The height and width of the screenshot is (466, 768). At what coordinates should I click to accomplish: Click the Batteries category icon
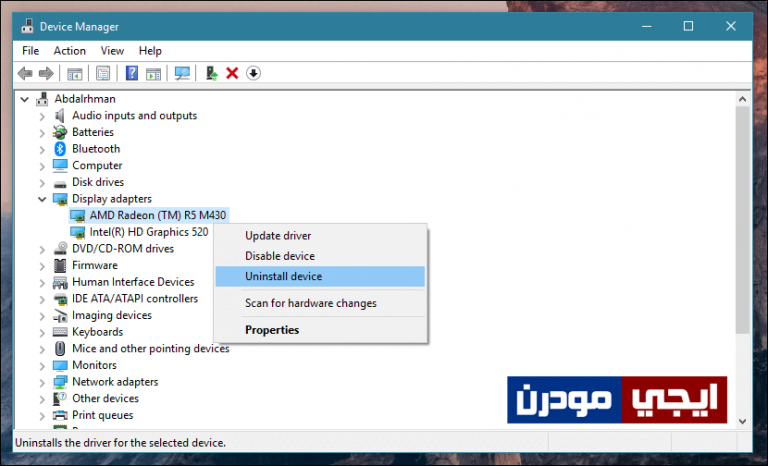[x=60, y=132]
